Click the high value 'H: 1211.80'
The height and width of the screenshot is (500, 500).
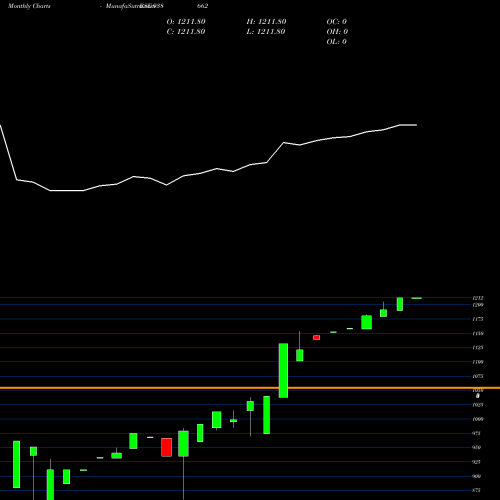[266, 22]
